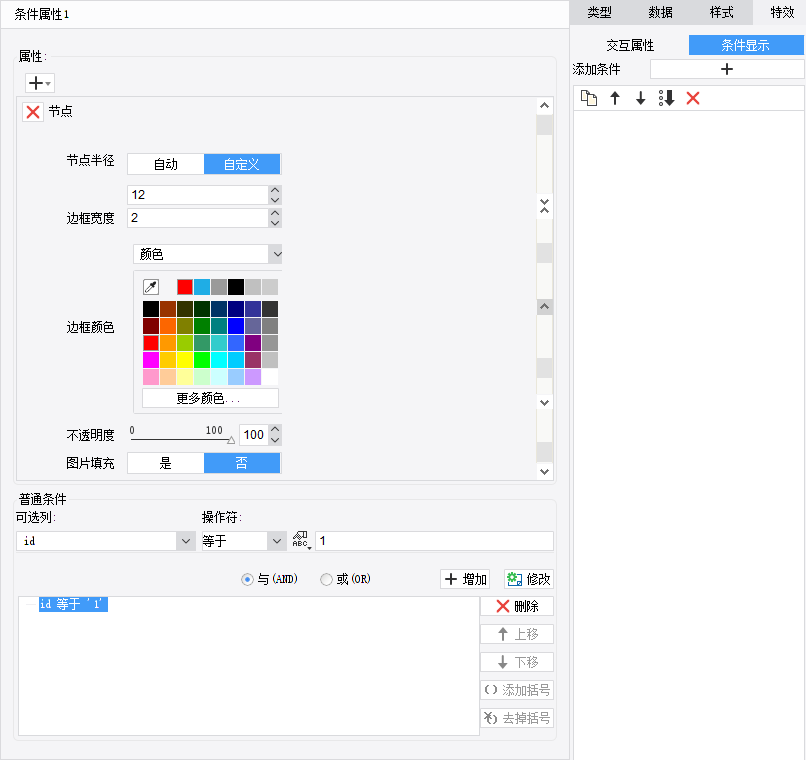Click the property panel scroll down arrow at bottom
The image size is (806, 760).
tap(544, 471)
